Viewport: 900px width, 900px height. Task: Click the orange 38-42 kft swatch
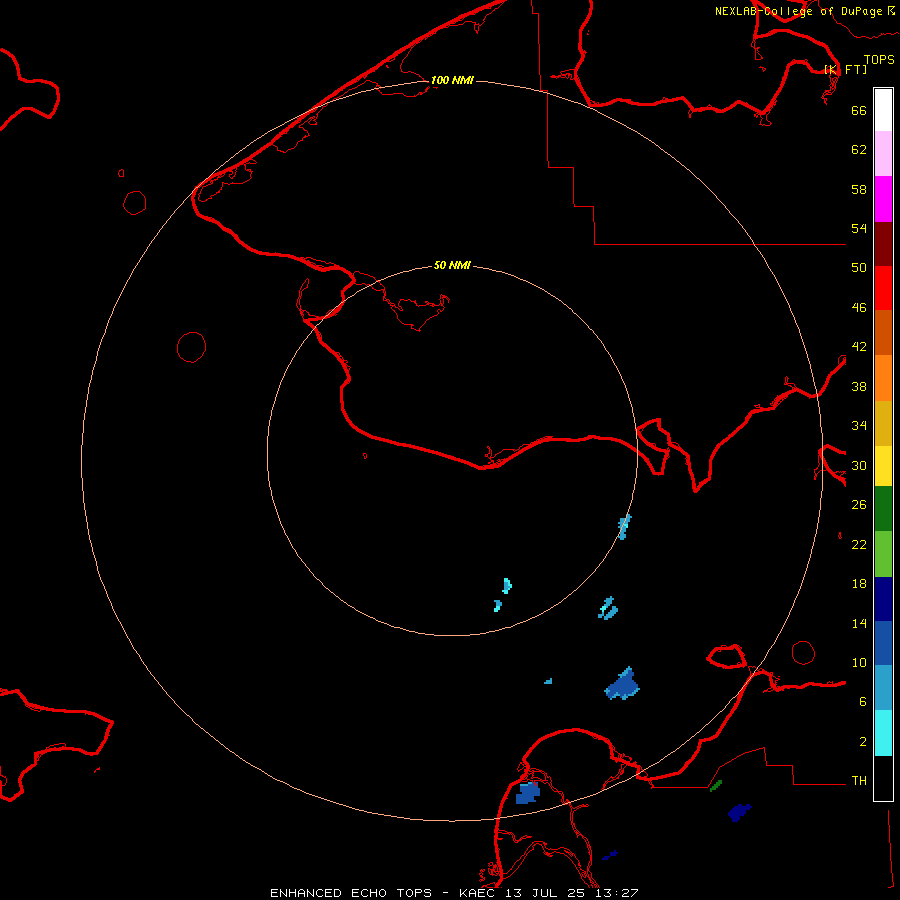pyautogui.click(x=883, y=378)
